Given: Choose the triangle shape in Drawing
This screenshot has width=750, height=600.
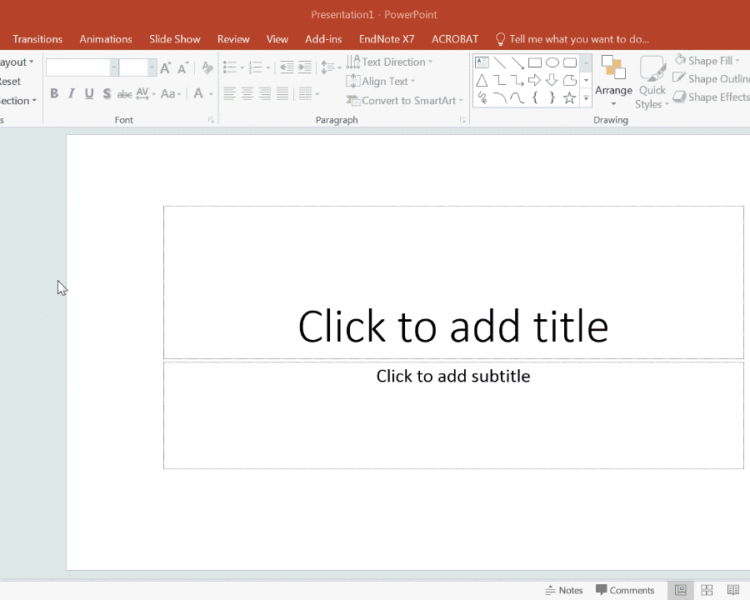Looking at the screenshot, I should [x=482, y=80].
